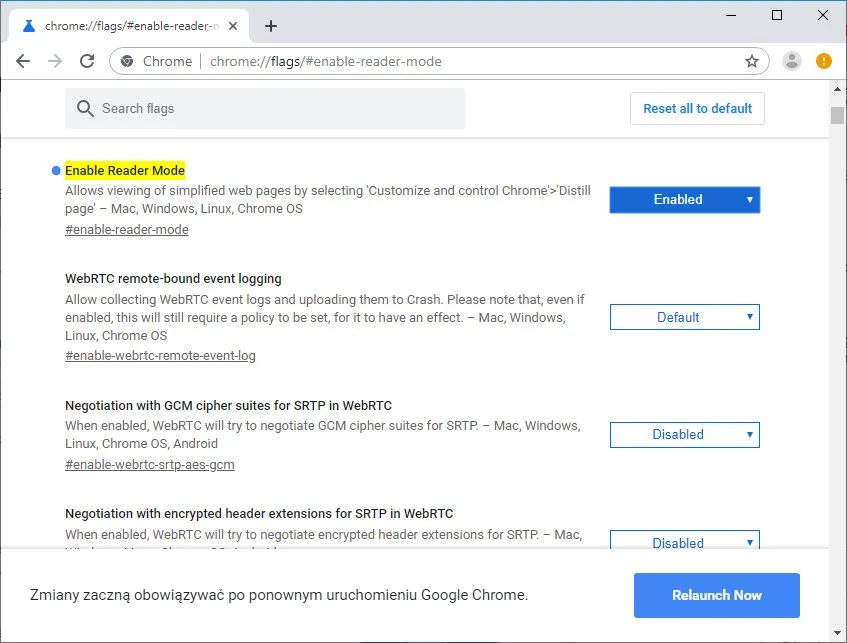
Task: Open a new tab with plus button
Action: (271, 26)
